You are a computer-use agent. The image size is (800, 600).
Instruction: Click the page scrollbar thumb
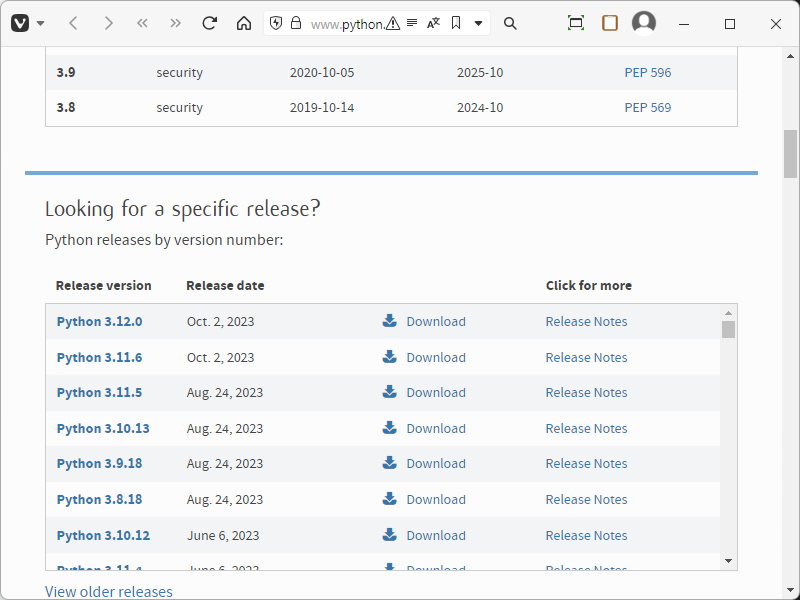pos(791,154)
